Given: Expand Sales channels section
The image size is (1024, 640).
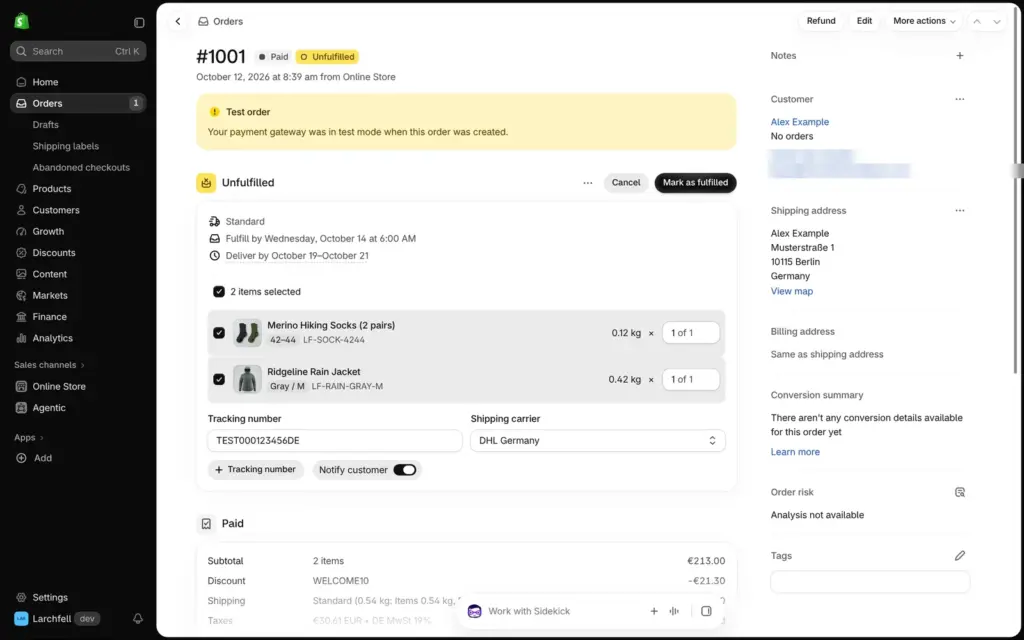Looking at the screenshot, I should [50, 365].
